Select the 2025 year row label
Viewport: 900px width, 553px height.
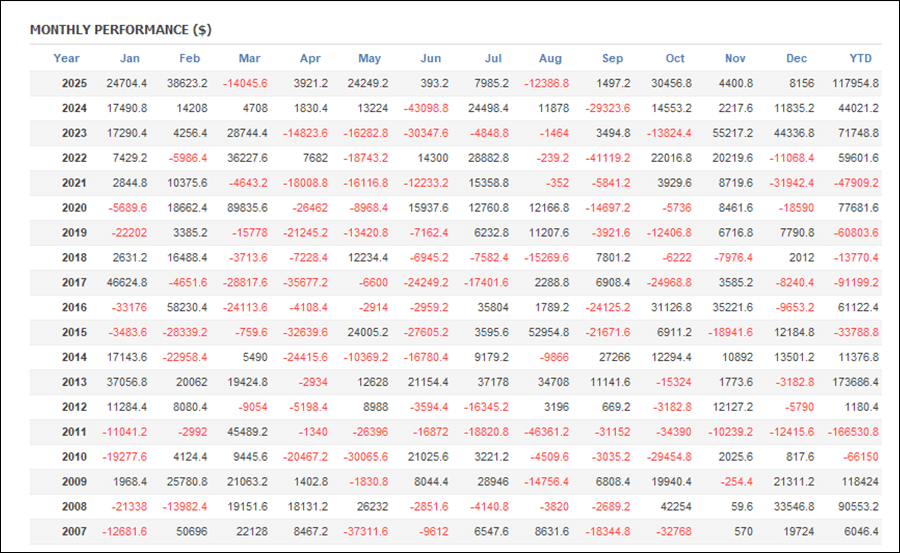[x=74, y=84]
